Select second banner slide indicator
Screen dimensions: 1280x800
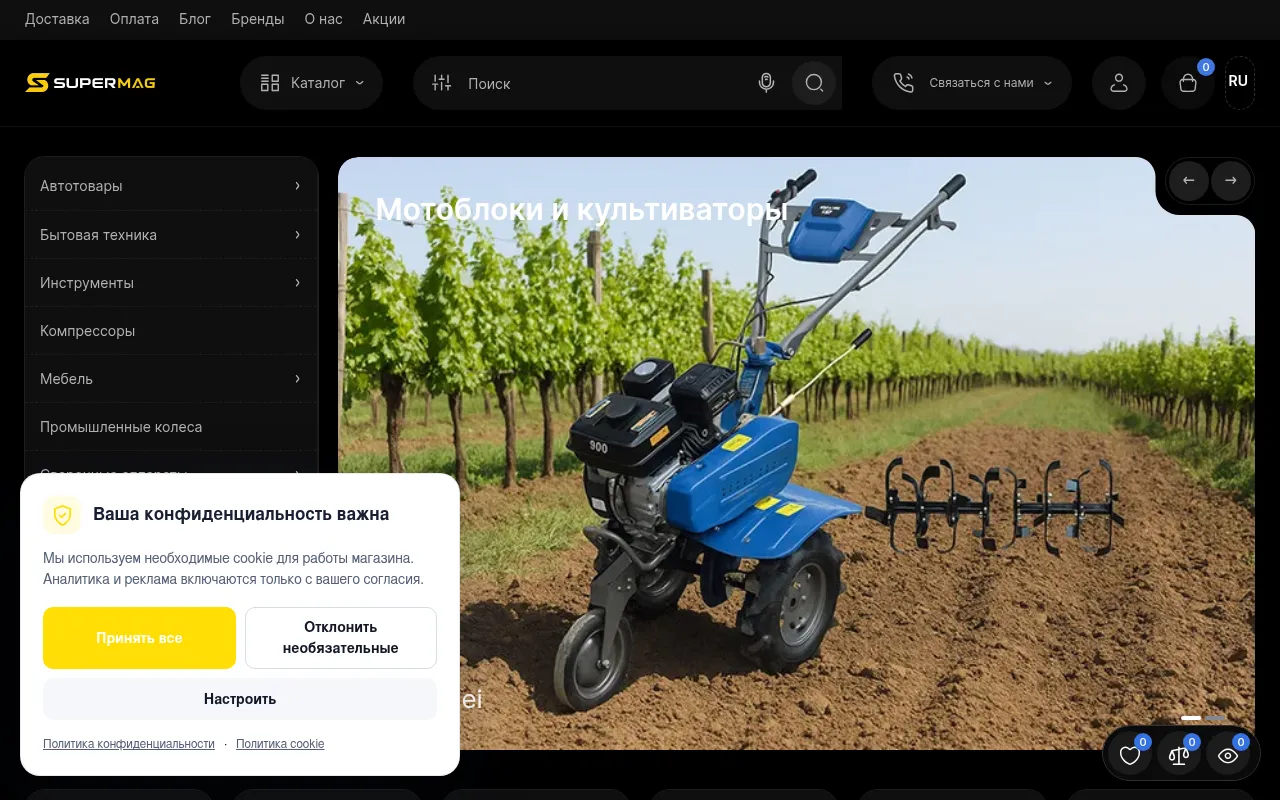[x=1214, y=718]
